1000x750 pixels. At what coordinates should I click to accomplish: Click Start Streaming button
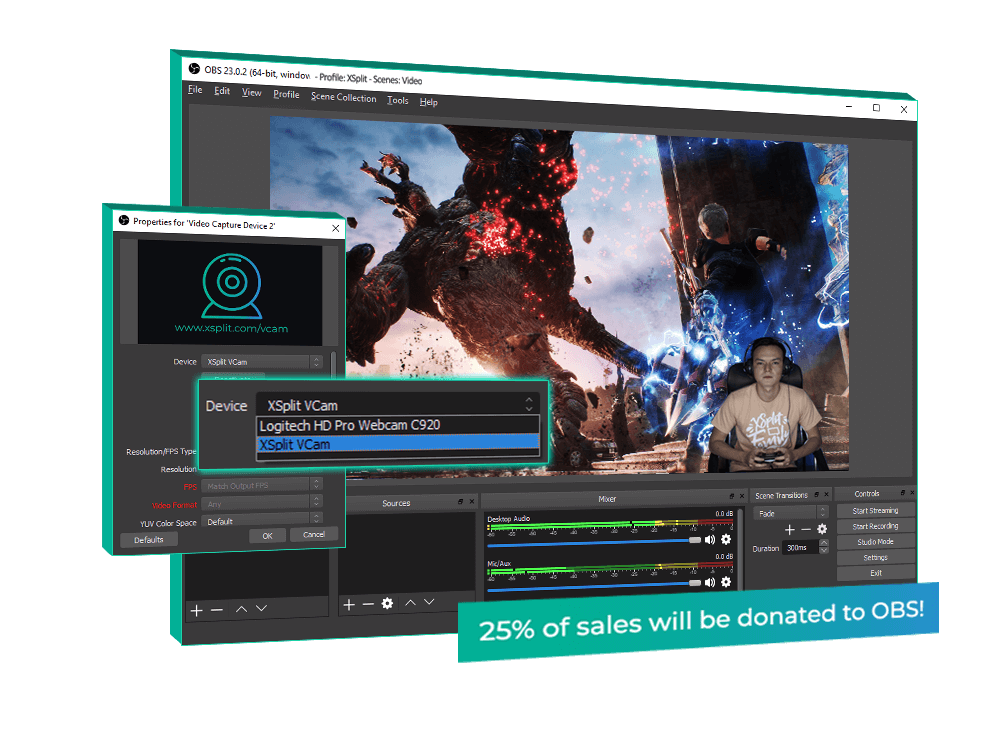[x=875, y=510]
